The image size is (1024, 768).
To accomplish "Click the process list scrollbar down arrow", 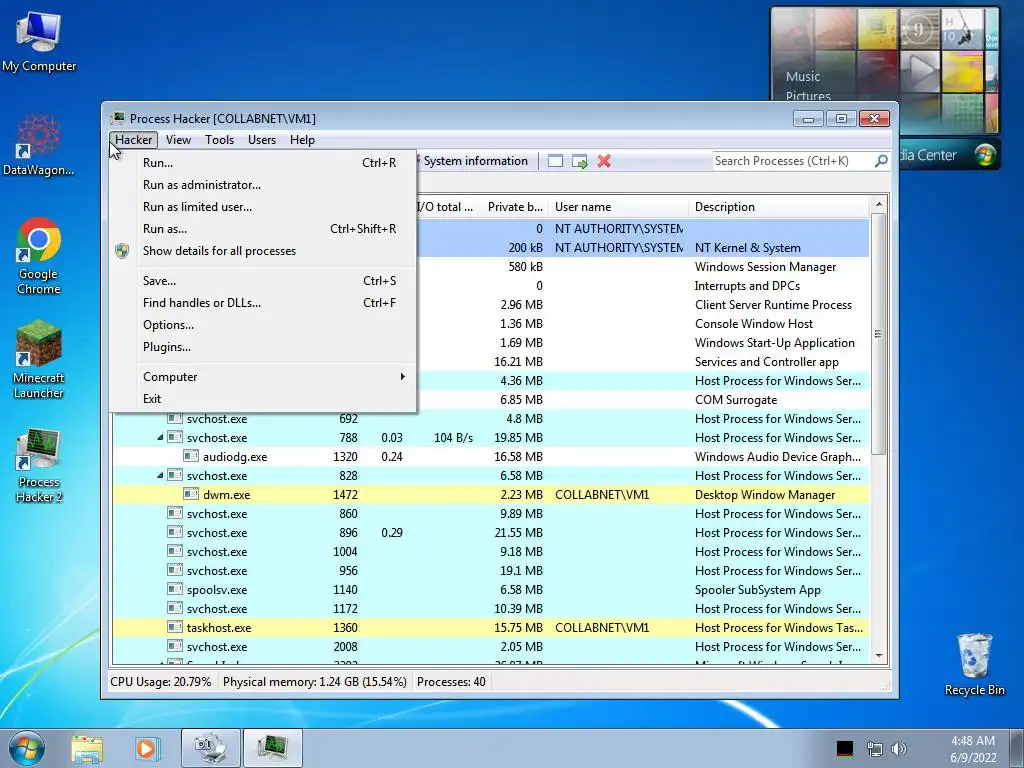I will click(878, 655).
